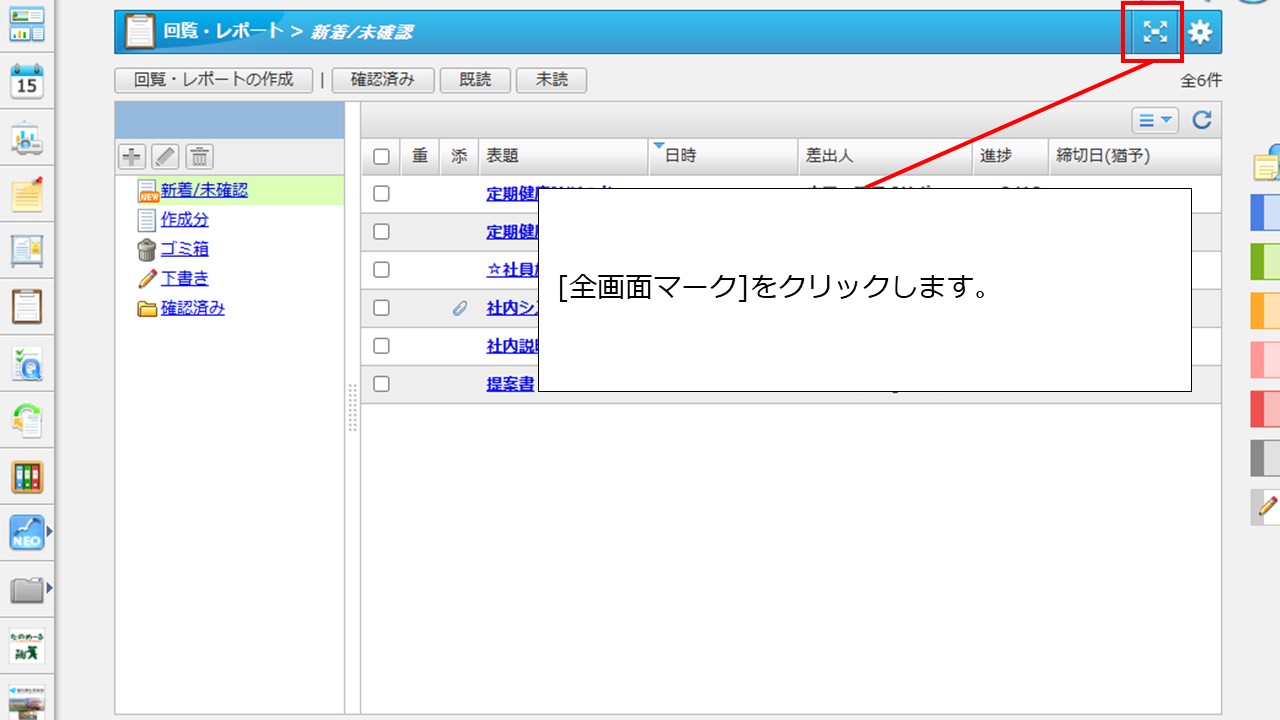Open the settings gear icon
Screen dimensions: 1280x720
pos(1199,33)
